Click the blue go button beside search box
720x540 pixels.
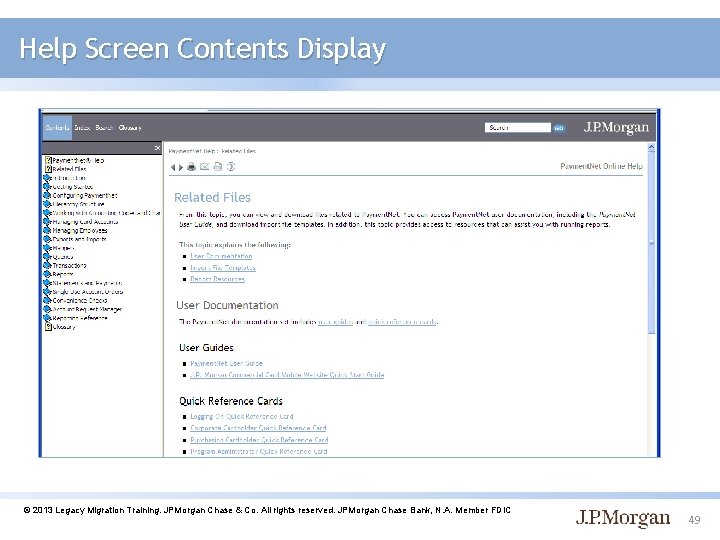(x=559, y=128)
